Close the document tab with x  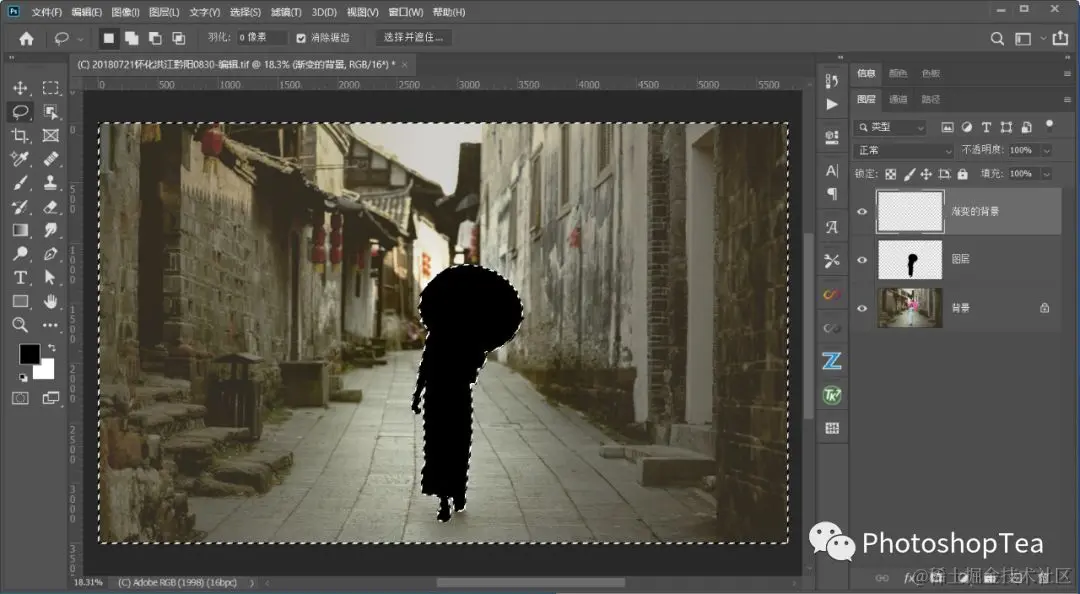click(x=404, y=65)
